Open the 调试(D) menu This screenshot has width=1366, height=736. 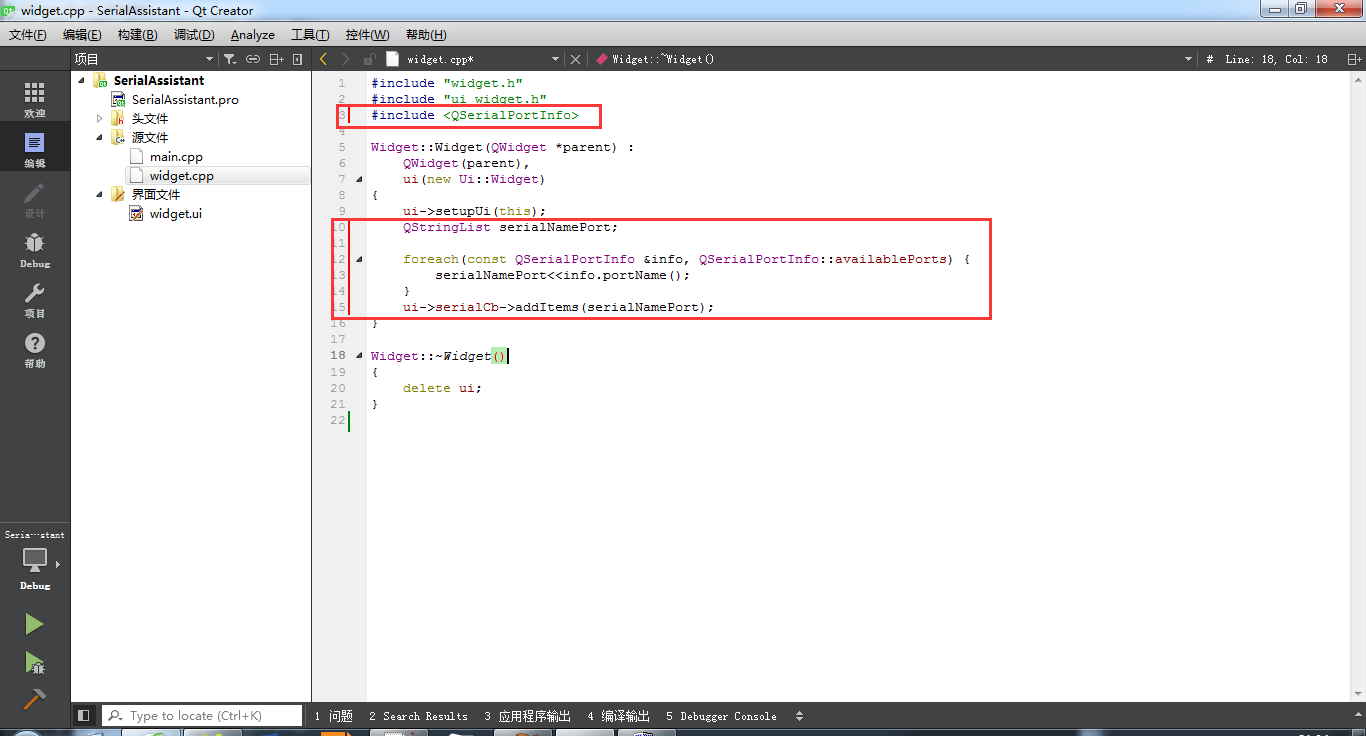[194, 35]
